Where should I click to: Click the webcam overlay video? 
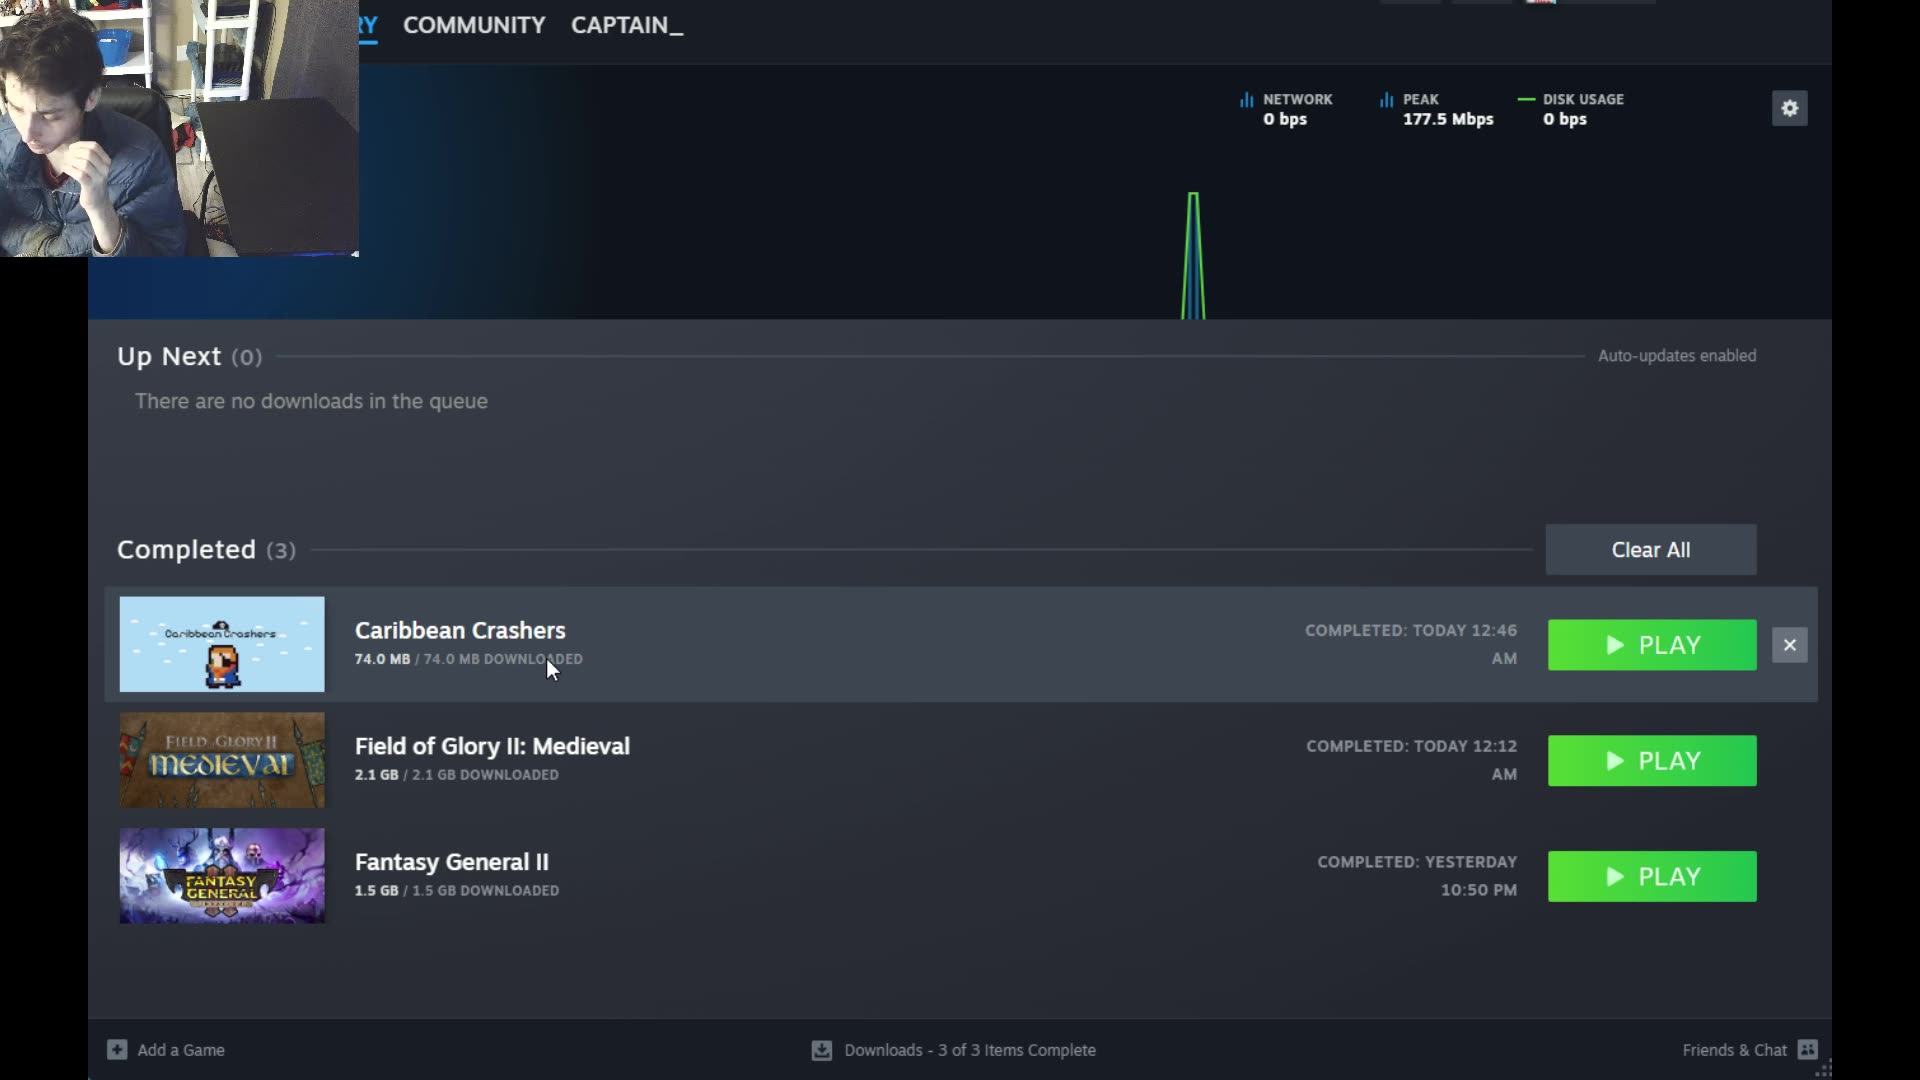pos(179,128)
